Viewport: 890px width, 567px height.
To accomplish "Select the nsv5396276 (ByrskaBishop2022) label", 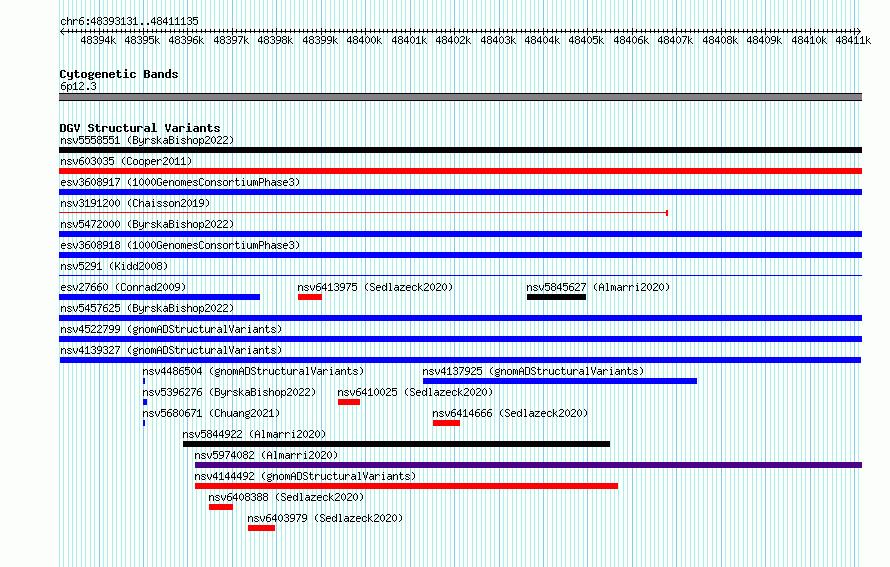I will 229,392.
